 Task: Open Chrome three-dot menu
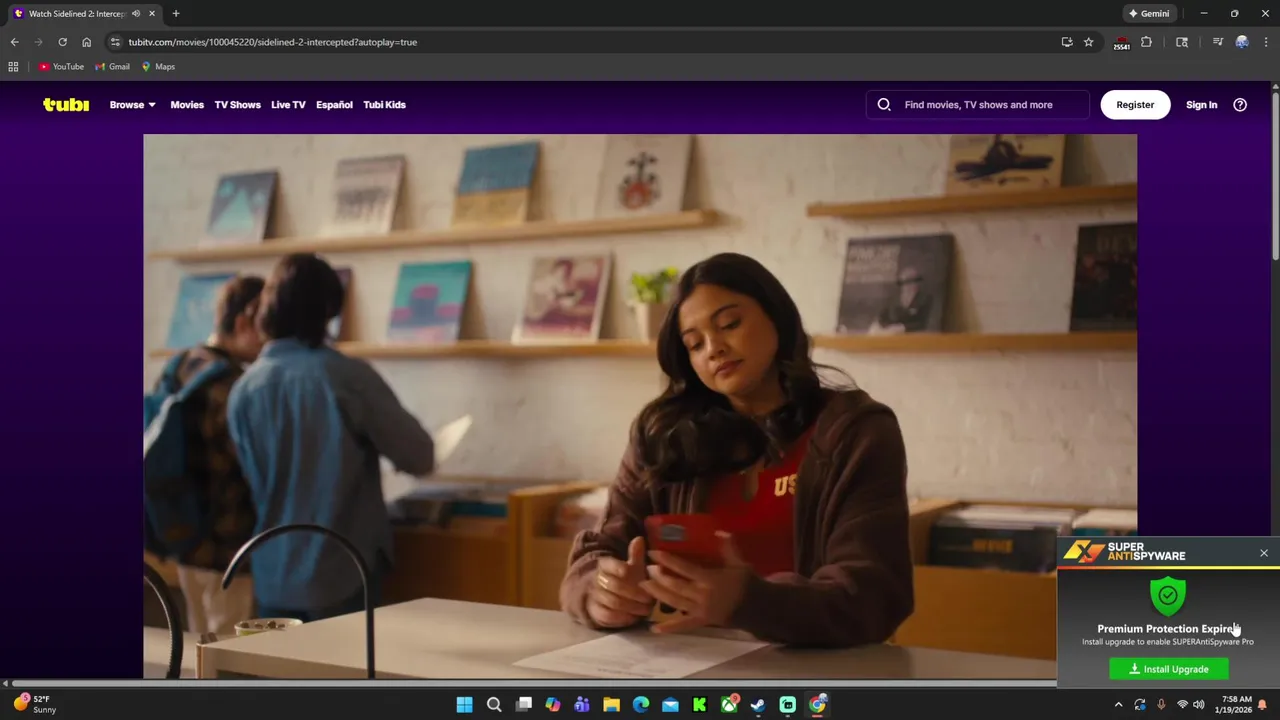point(1266,42)
